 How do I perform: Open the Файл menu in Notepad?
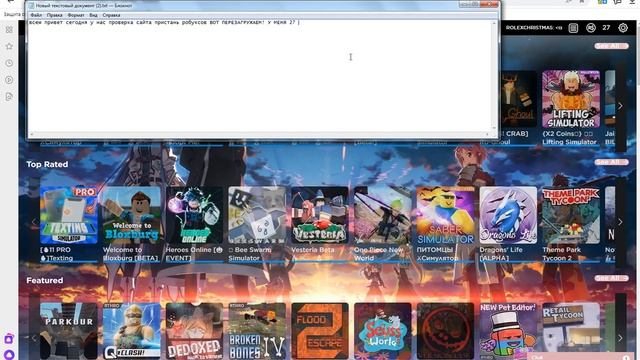click(36, 15)
